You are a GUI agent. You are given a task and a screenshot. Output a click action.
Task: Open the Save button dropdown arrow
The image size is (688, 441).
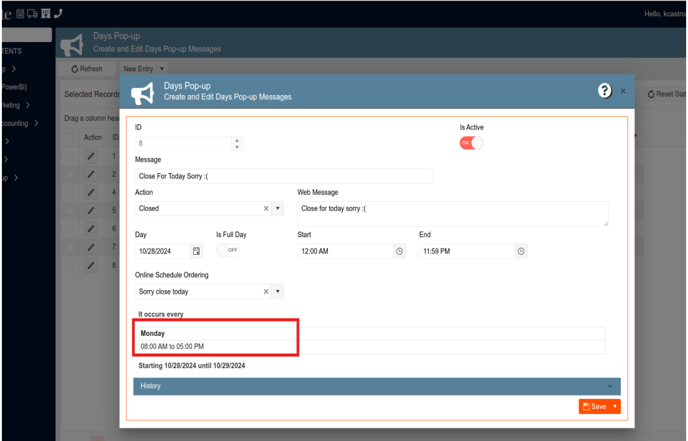pyautogui.click(x=615, y=406)
